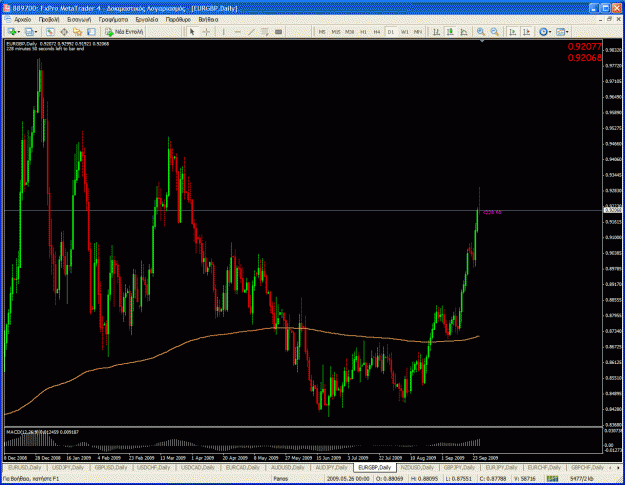
Task: Zoom out of the chart
Action: (x=495, y=32)
